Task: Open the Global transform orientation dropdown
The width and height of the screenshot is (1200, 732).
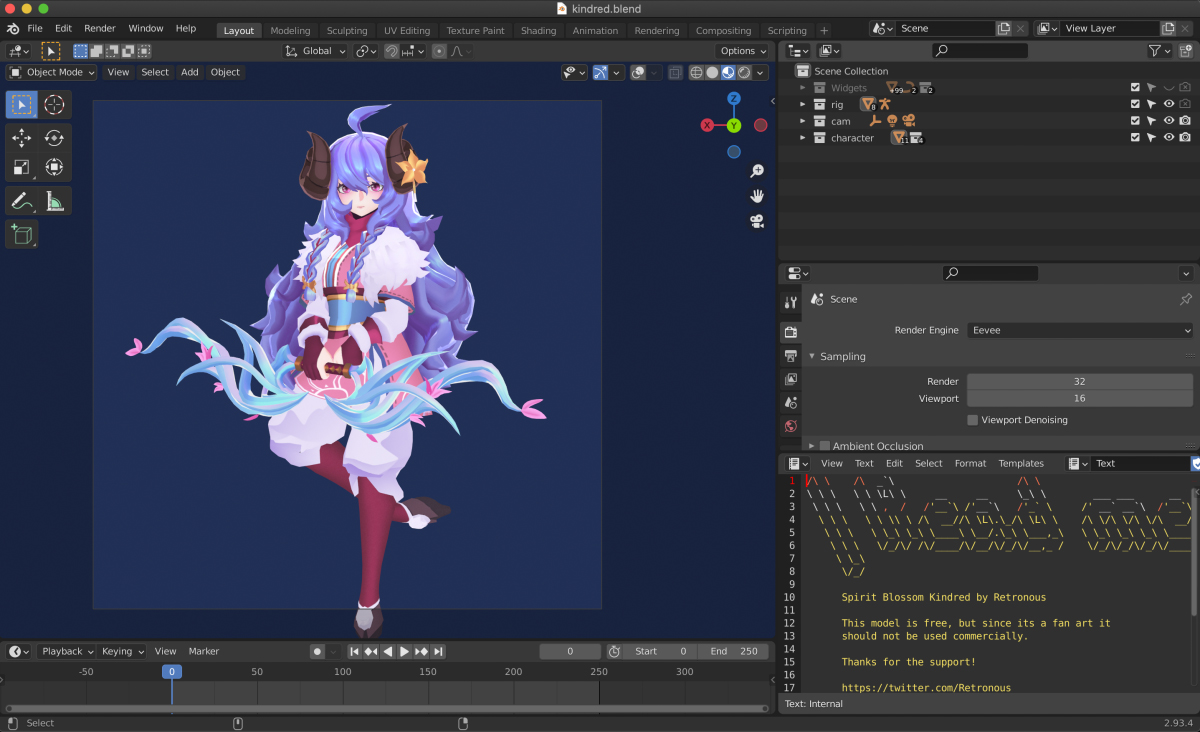Action: (315, 51)
